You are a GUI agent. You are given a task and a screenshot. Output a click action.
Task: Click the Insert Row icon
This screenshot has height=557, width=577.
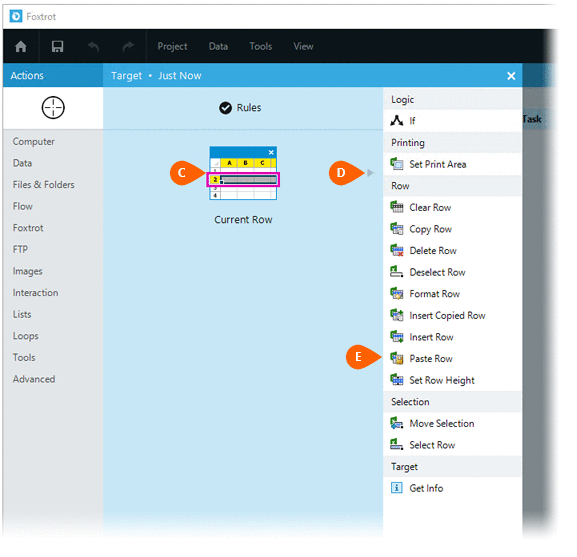[x=397, y=337]
